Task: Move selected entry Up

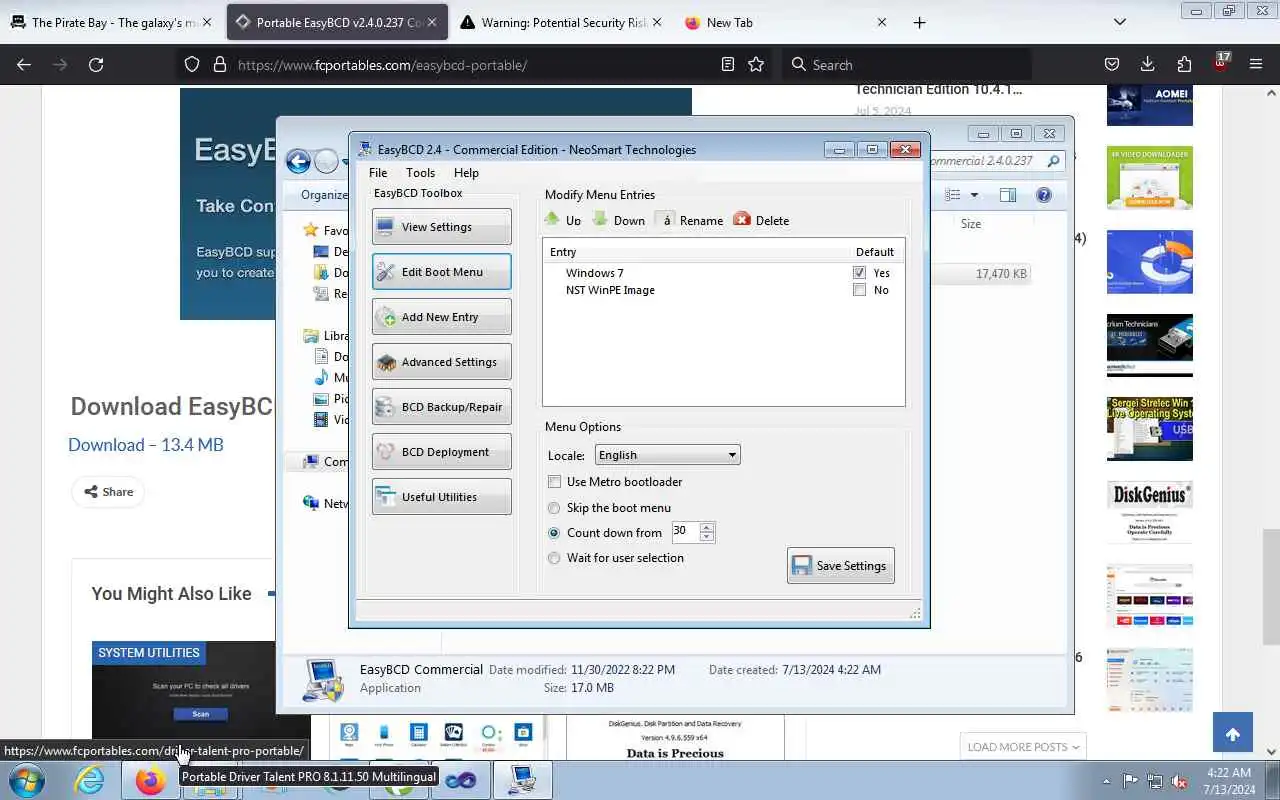Action: (x=563, y=220)
